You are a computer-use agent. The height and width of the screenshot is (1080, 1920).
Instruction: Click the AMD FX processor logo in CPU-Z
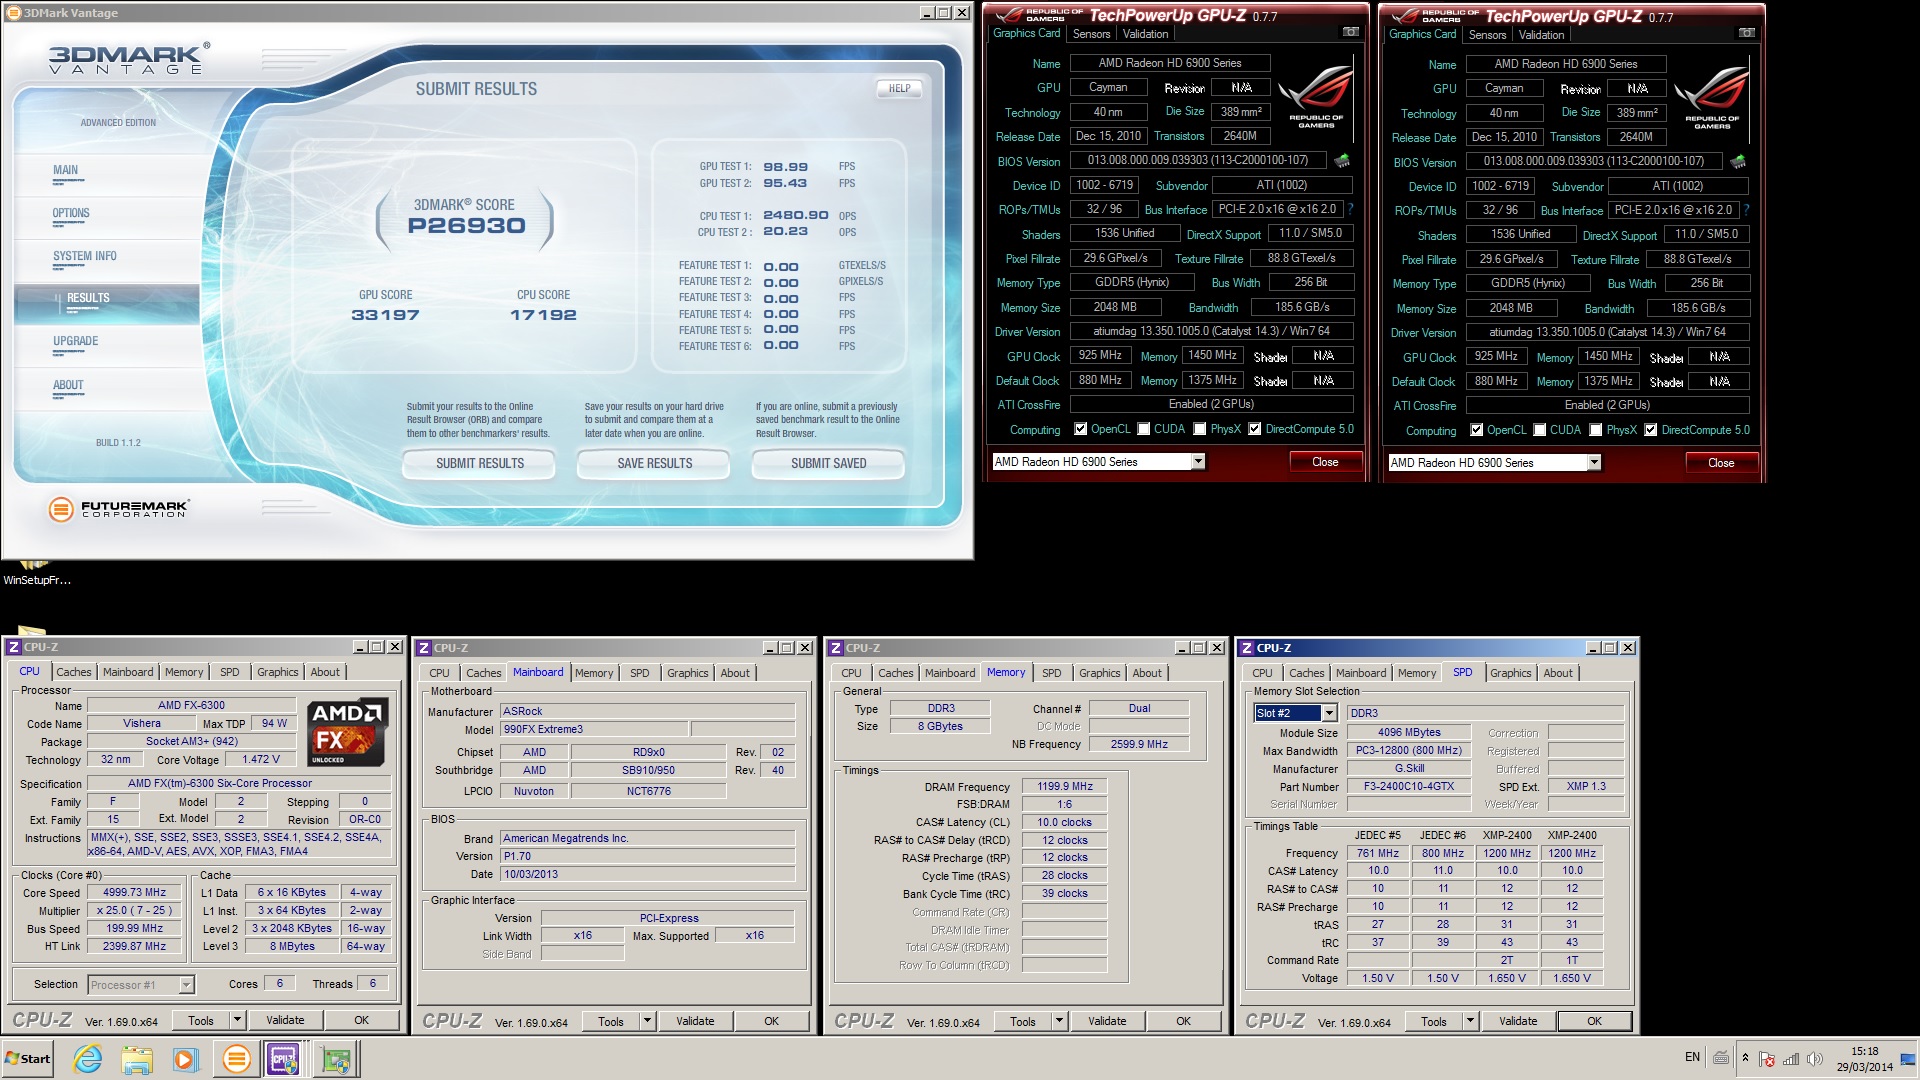click(x=348, y=733)
